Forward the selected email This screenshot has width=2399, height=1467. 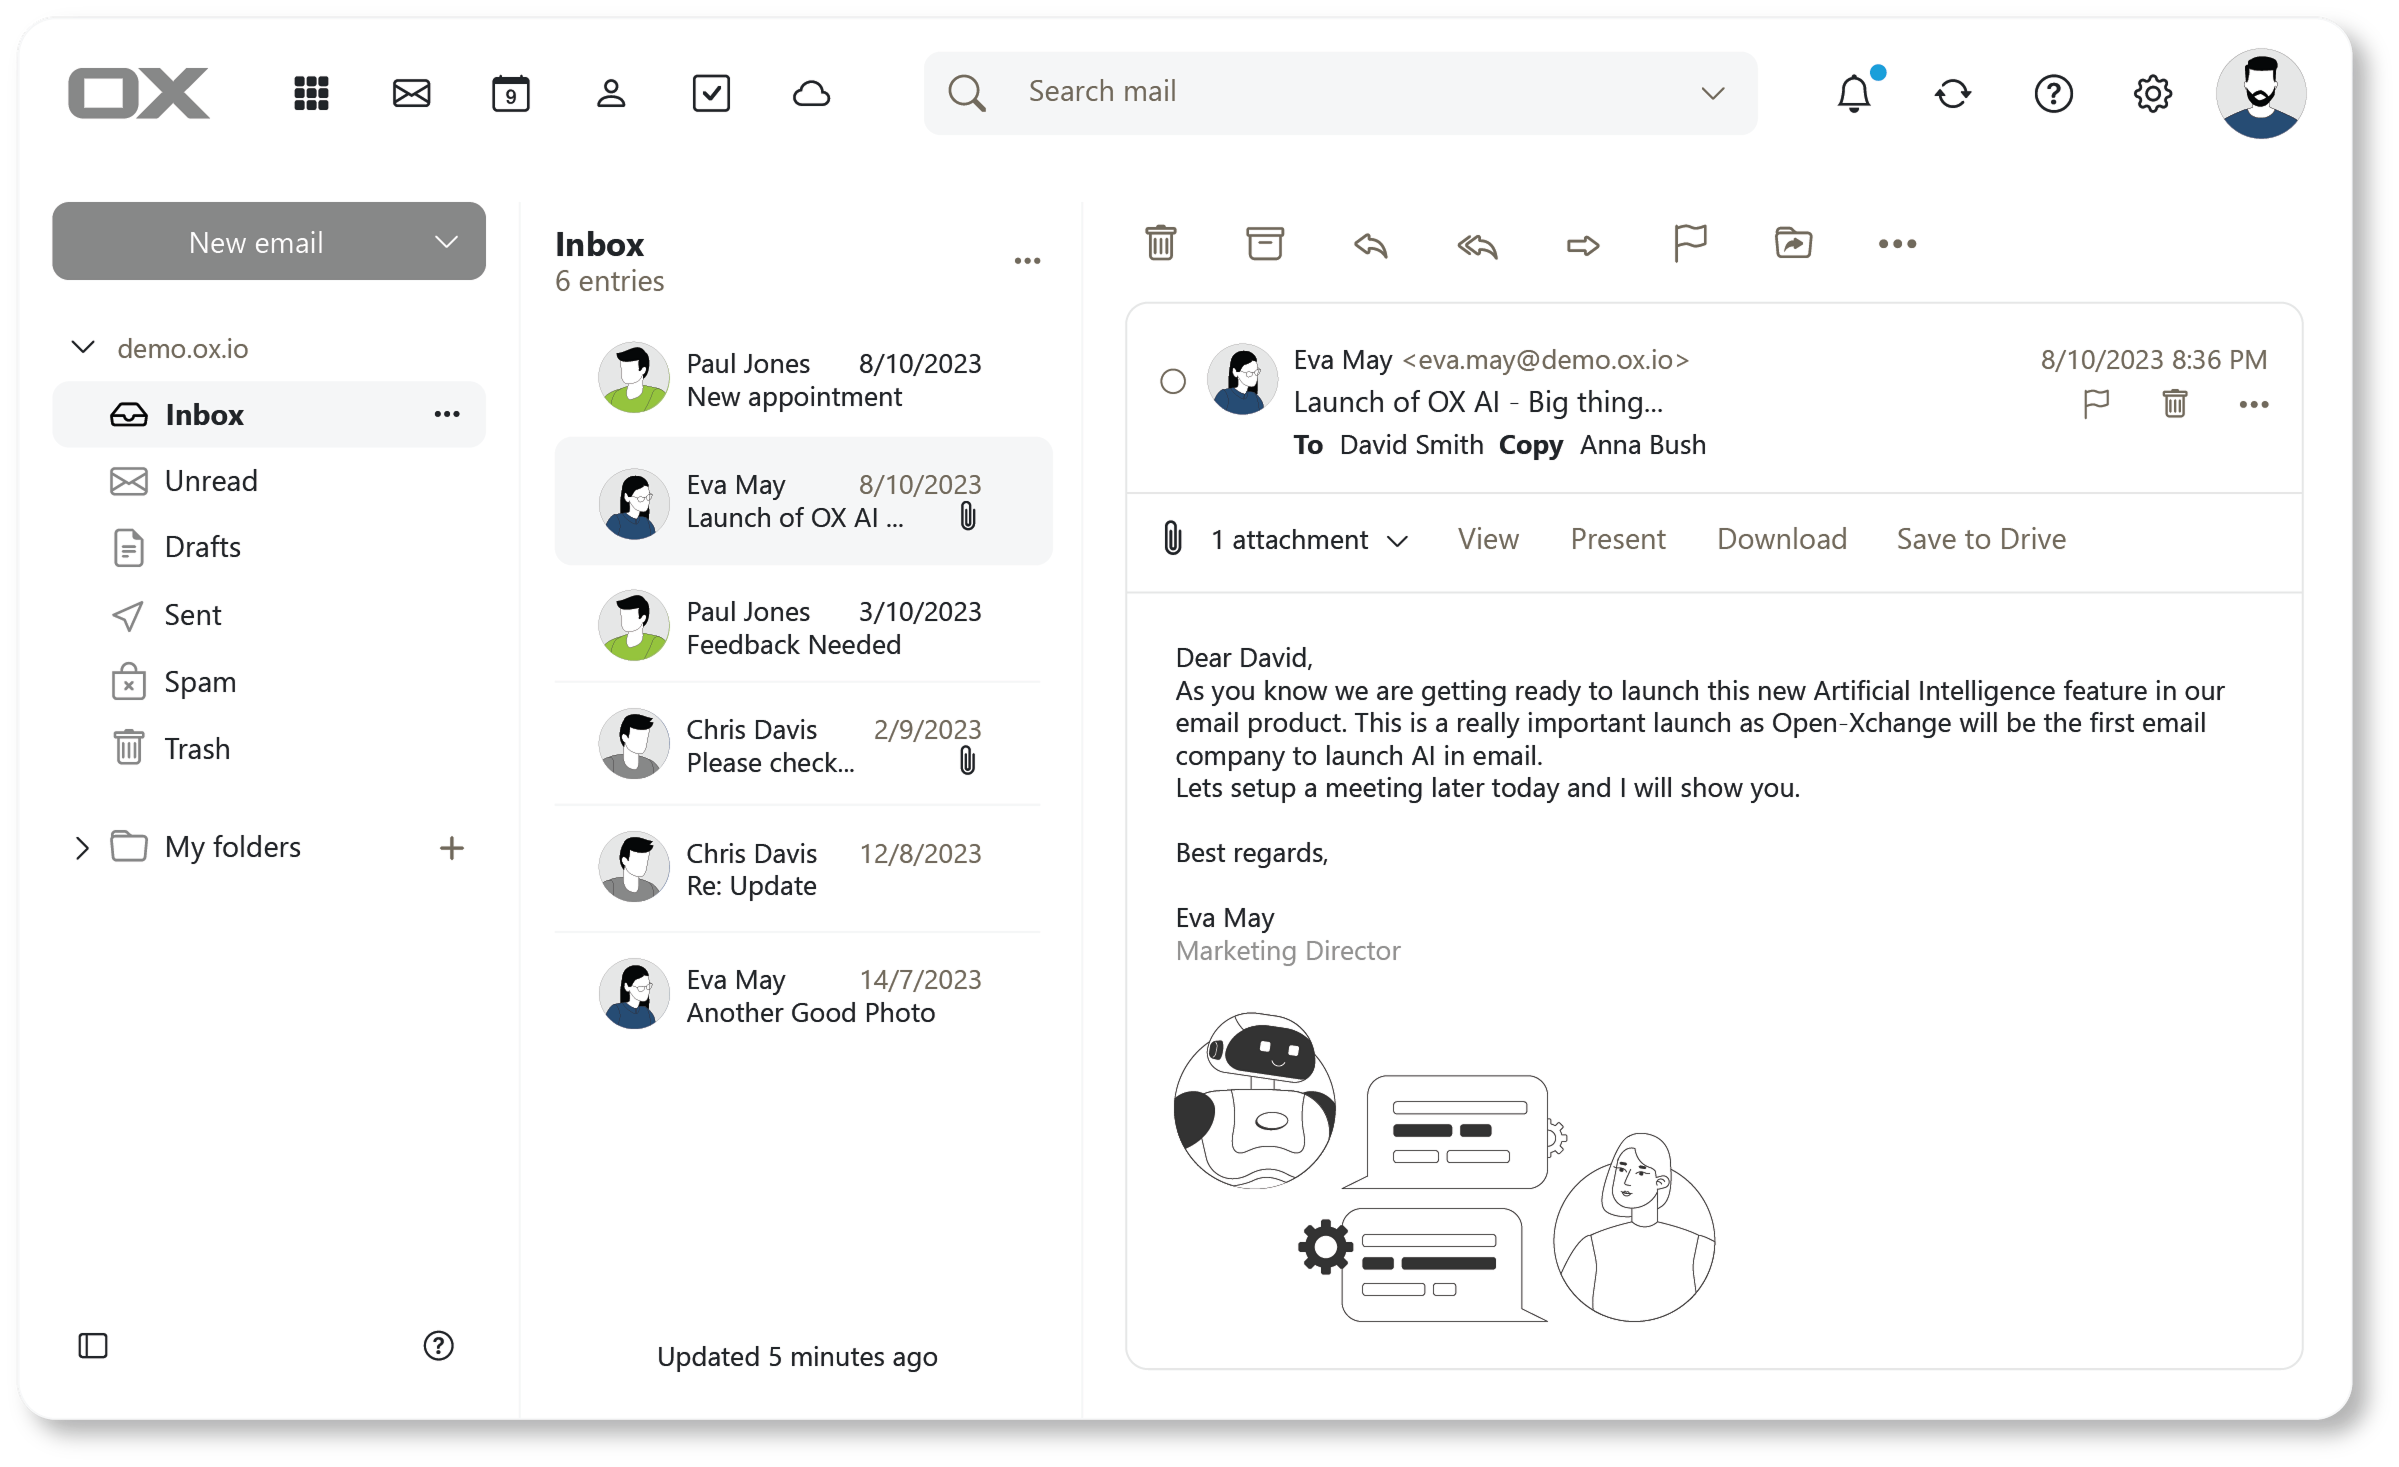coord(1583,245)
